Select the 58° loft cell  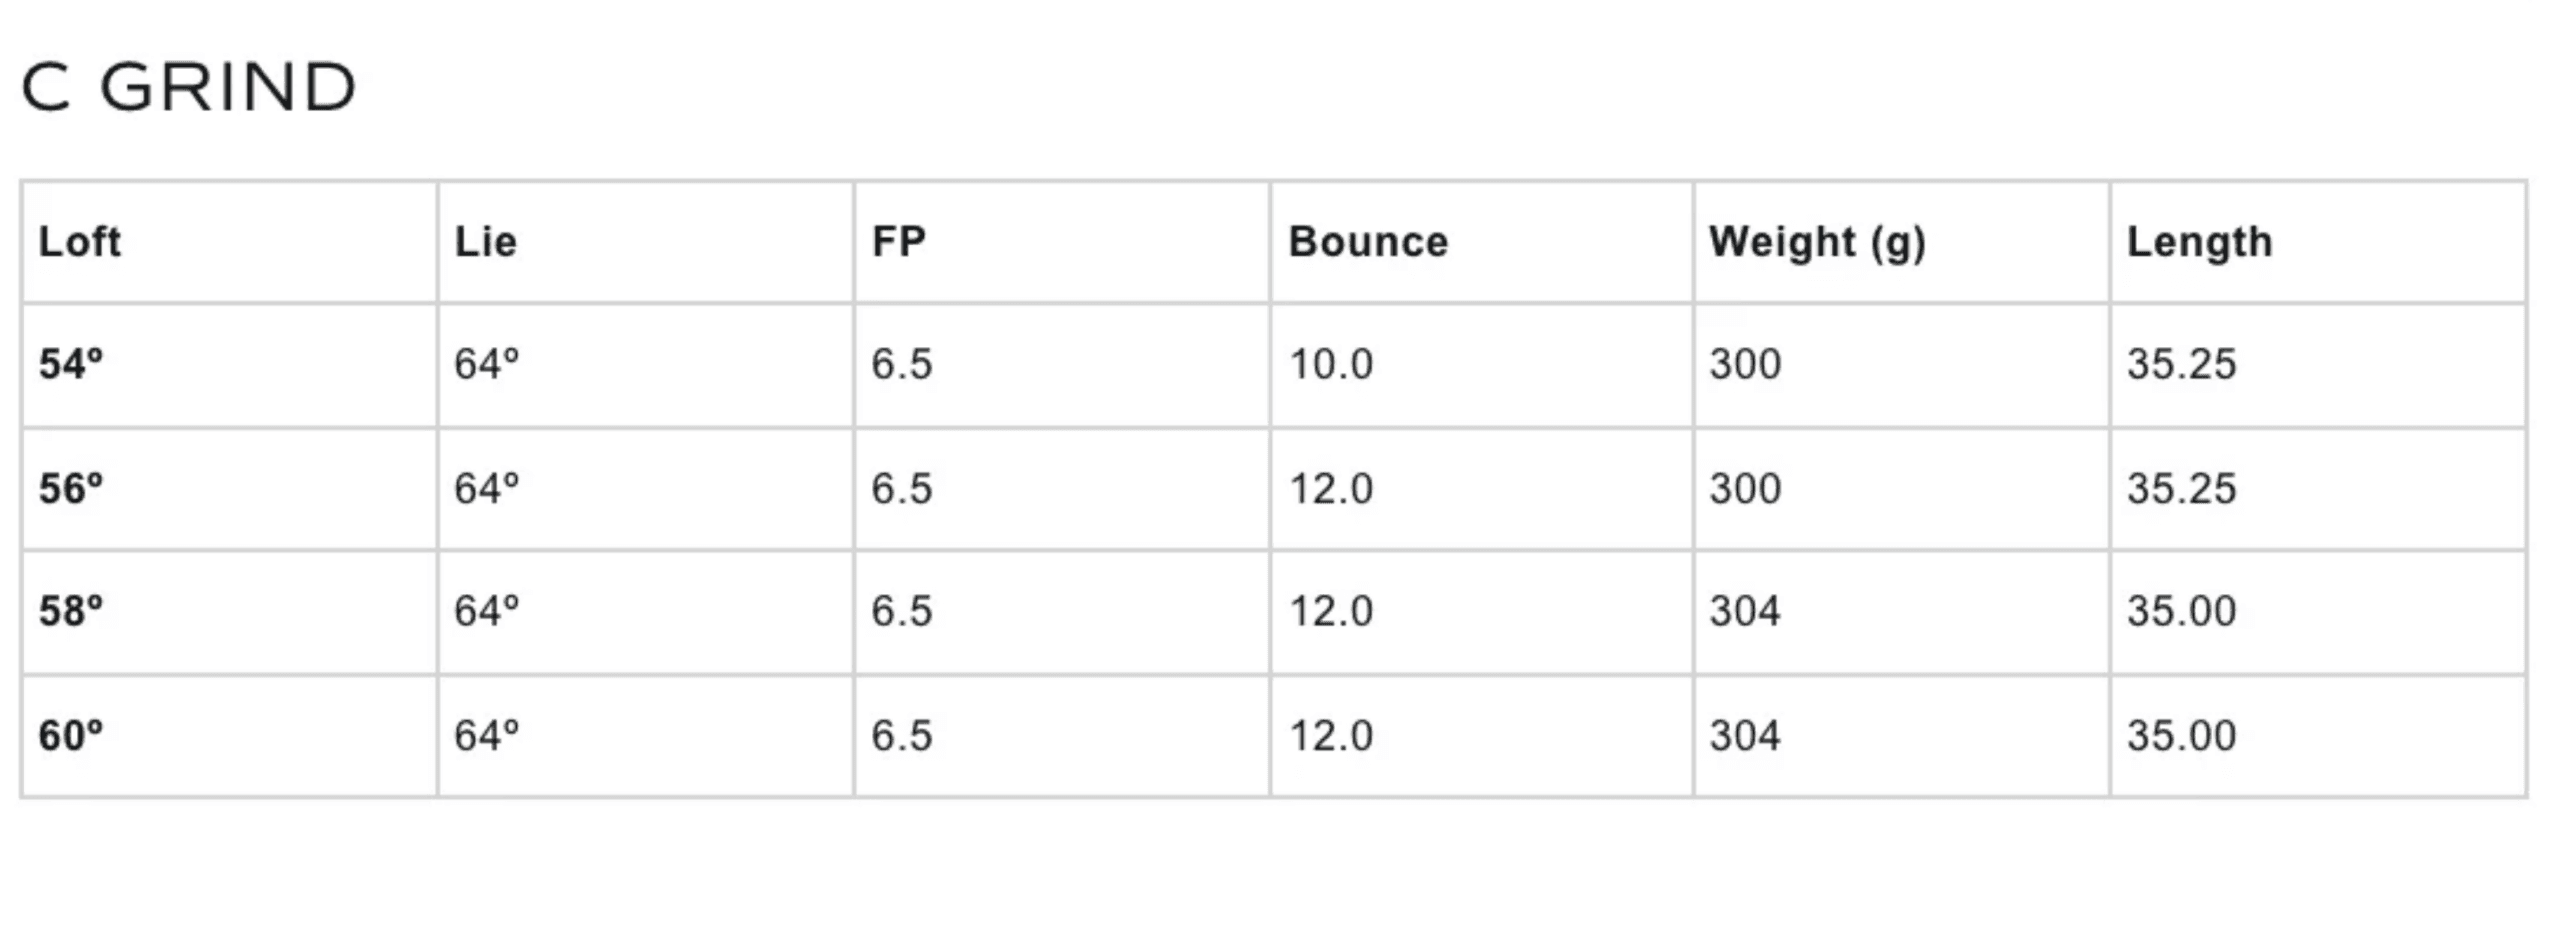click(x=71, y=611)
